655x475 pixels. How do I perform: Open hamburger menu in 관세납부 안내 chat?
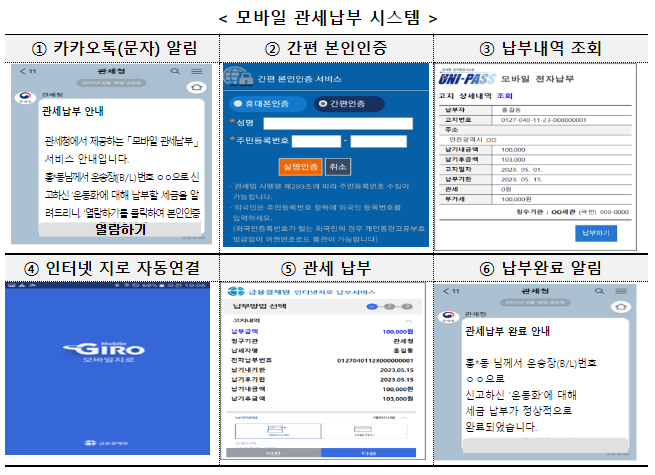pos(197,71)
